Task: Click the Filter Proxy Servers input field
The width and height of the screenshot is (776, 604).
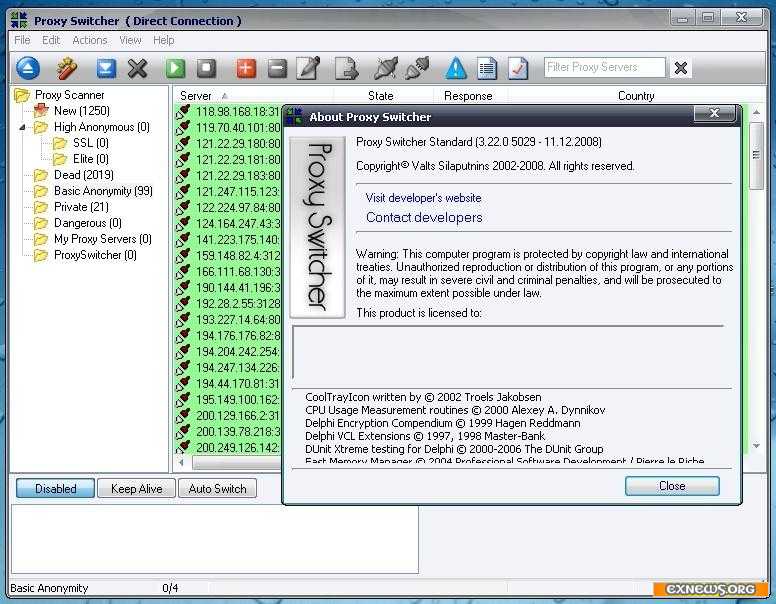Action: [x=604, y=67]
